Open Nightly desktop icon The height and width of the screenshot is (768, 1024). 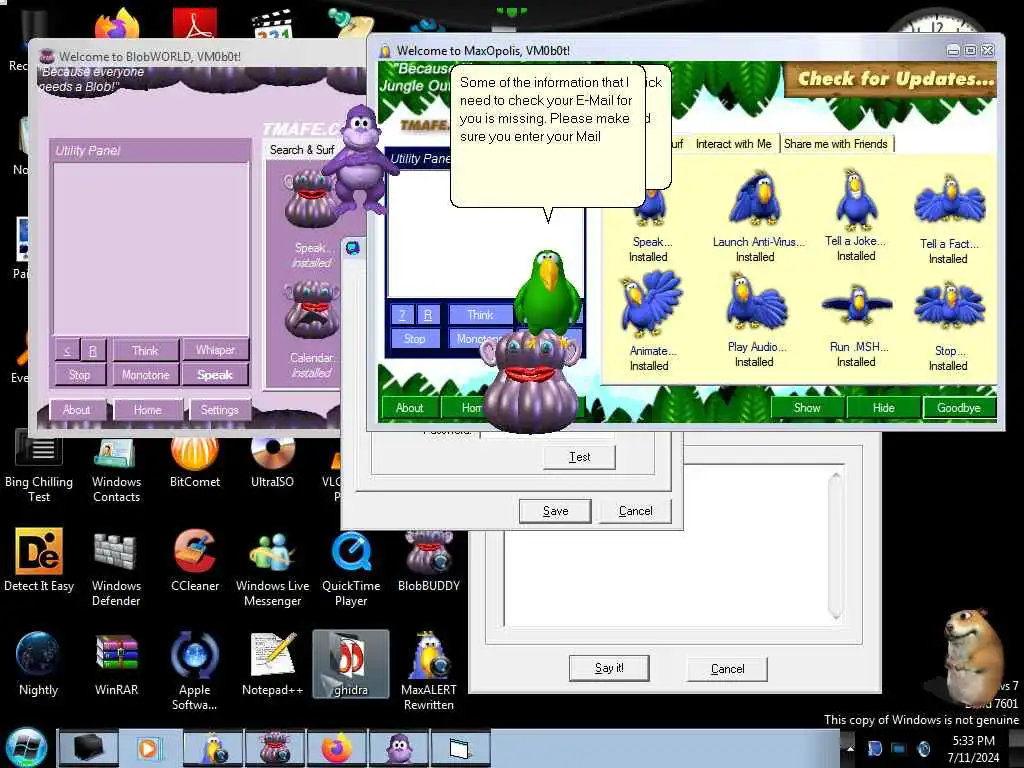point(38,664)
